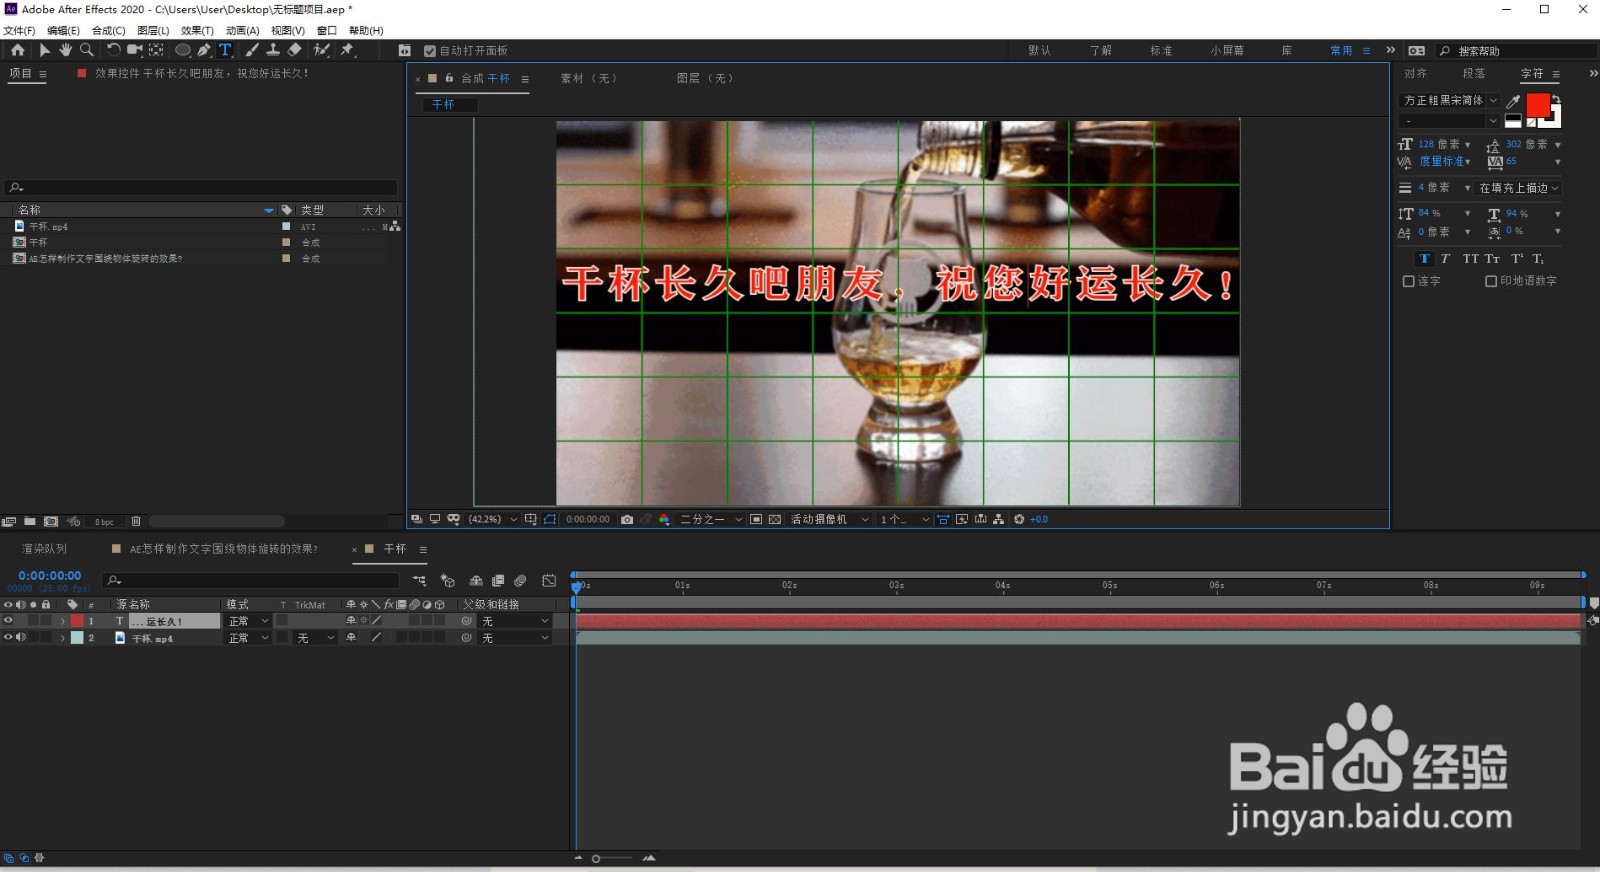Image resolution: width=1600 pixels, height=872 pixels.
Task: Click trash delete icon in Project panel
Action: point(136,521)
